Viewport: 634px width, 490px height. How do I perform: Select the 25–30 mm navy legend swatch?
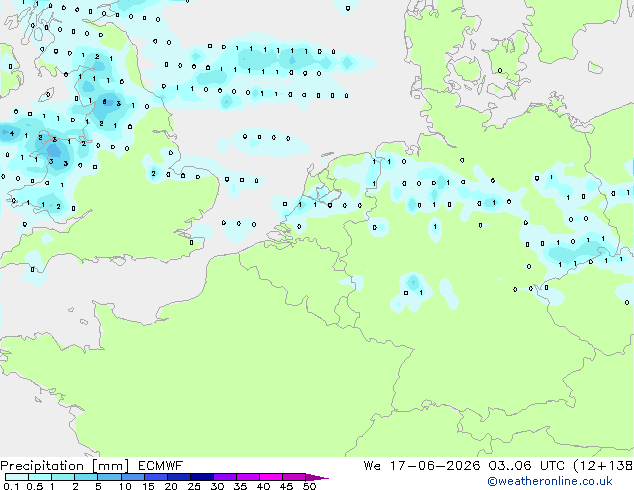click(x=202, y=477)
